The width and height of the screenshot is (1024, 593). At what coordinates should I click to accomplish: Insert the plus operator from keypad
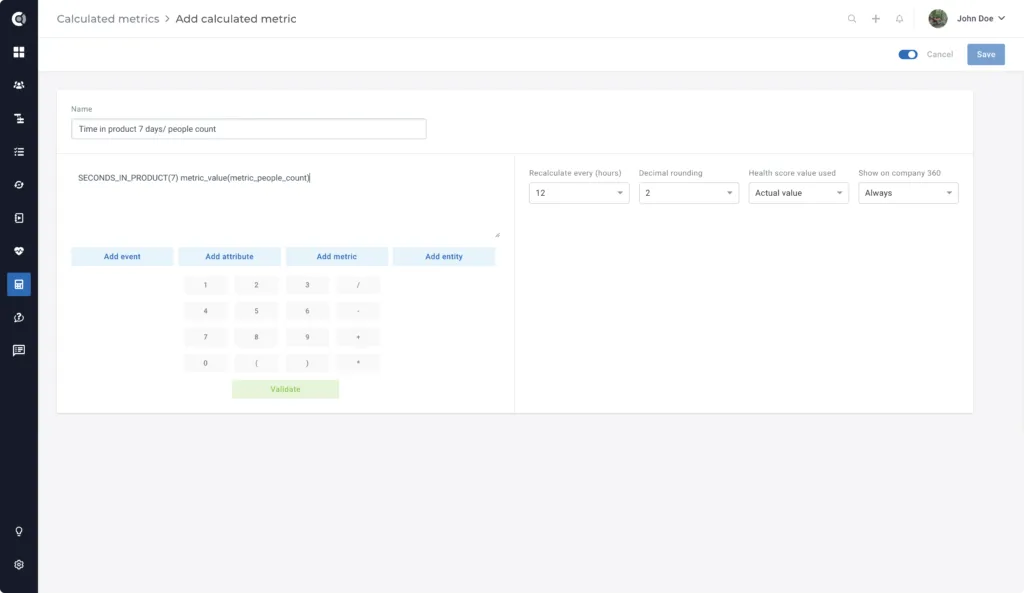pyautogui.click(x=358, y=337)
